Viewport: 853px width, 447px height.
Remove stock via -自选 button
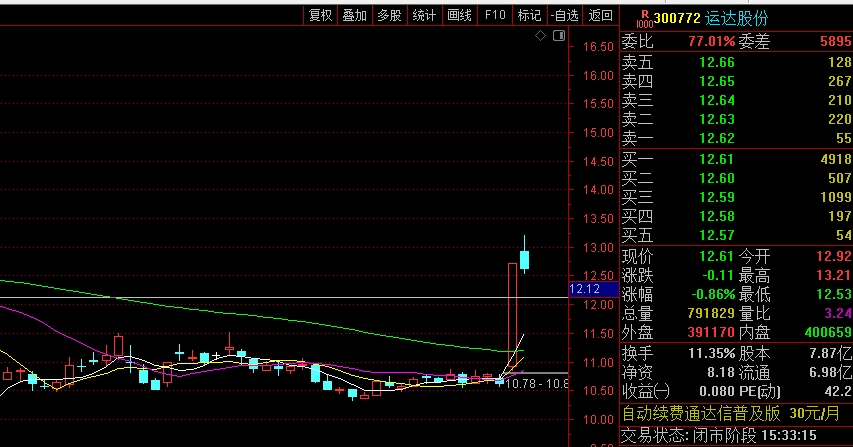click(x=565, y=15)
